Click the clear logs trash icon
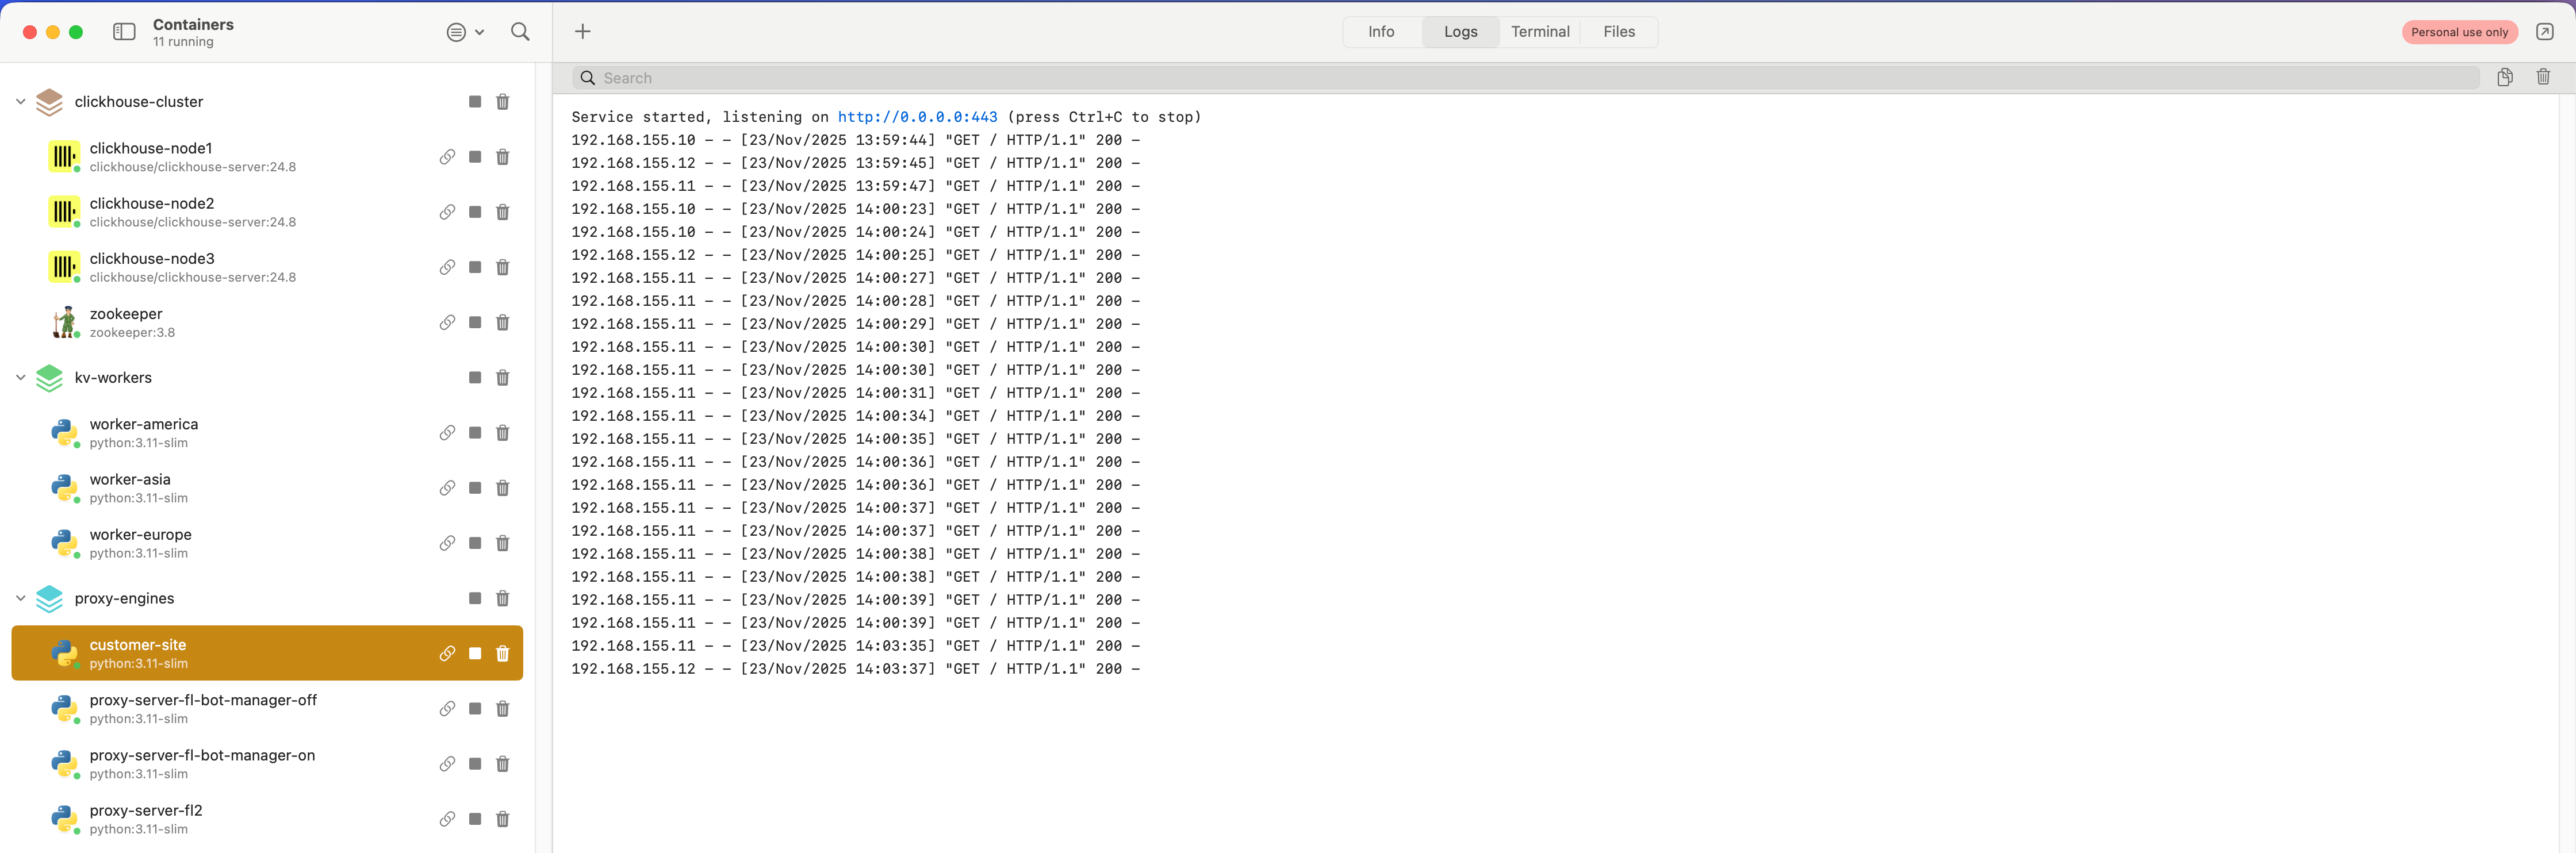Screen dimensions: 2576x853 point(2544,77)
